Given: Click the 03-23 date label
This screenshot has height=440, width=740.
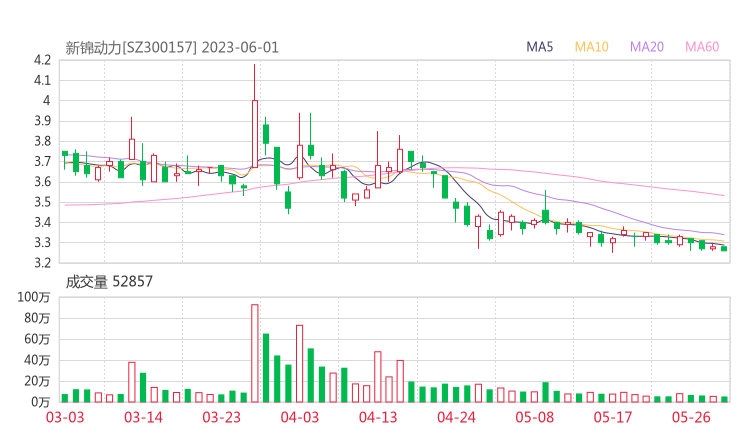Looking at the screenshot, I should 221,417.
